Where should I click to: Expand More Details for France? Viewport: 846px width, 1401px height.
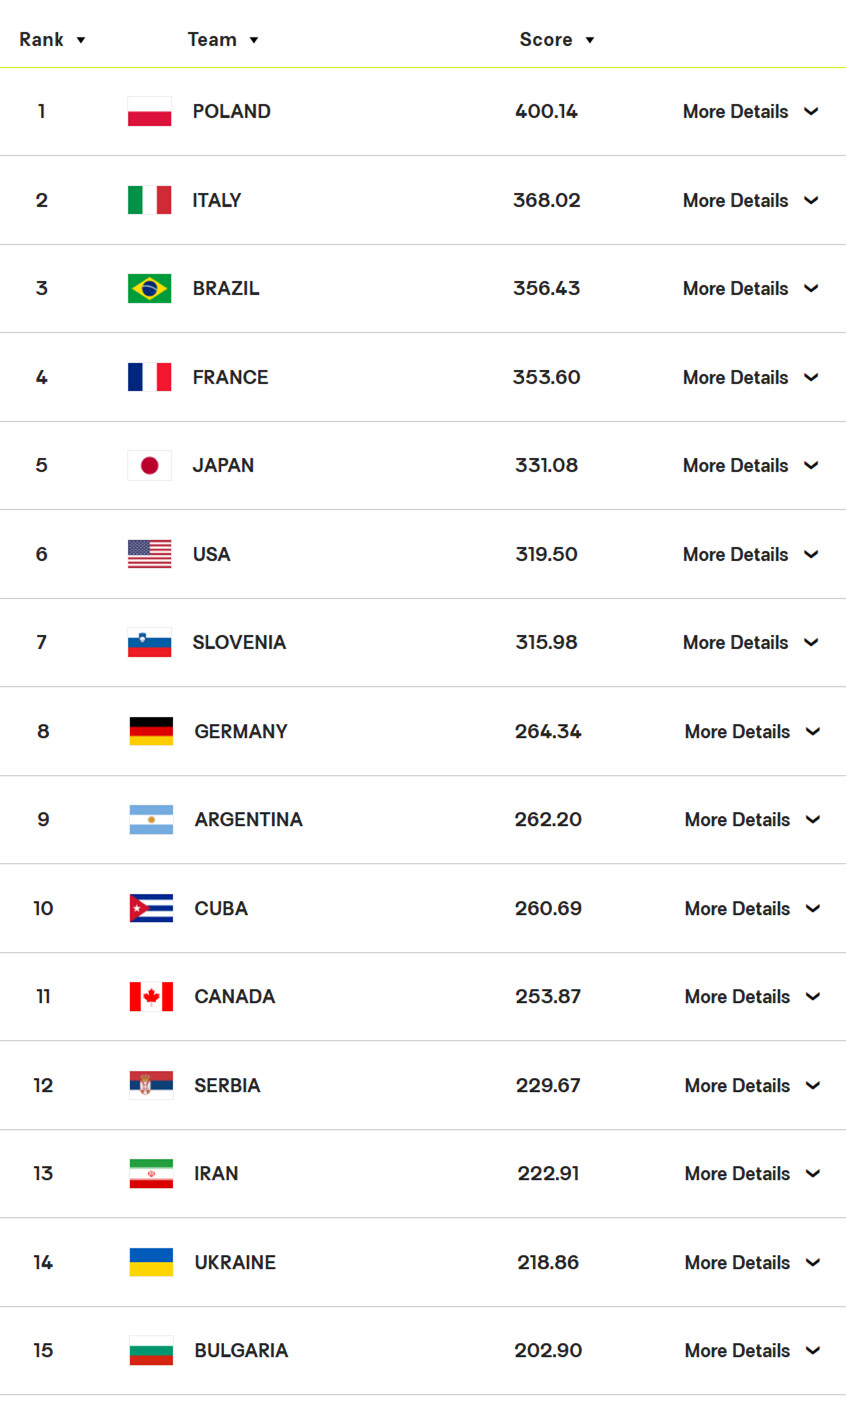pos(750,377)
